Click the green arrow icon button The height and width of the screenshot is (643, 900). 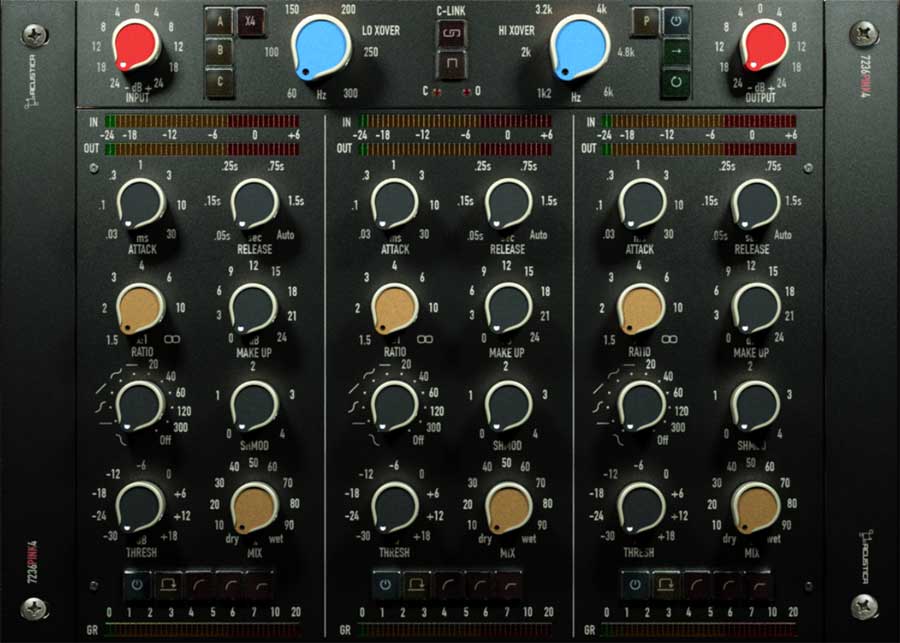[x=677, y=51]
